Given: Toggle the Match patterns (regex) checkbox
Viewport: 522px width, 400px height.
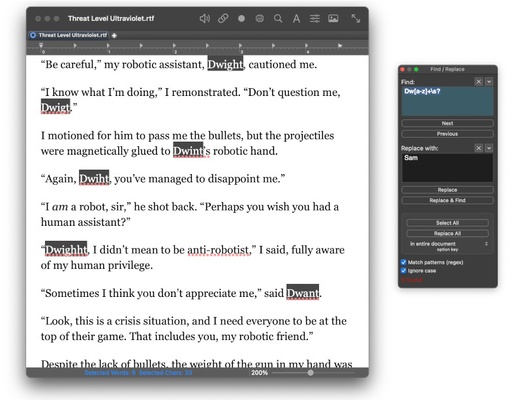Looking at the screenshot, I should coord(403,262).
